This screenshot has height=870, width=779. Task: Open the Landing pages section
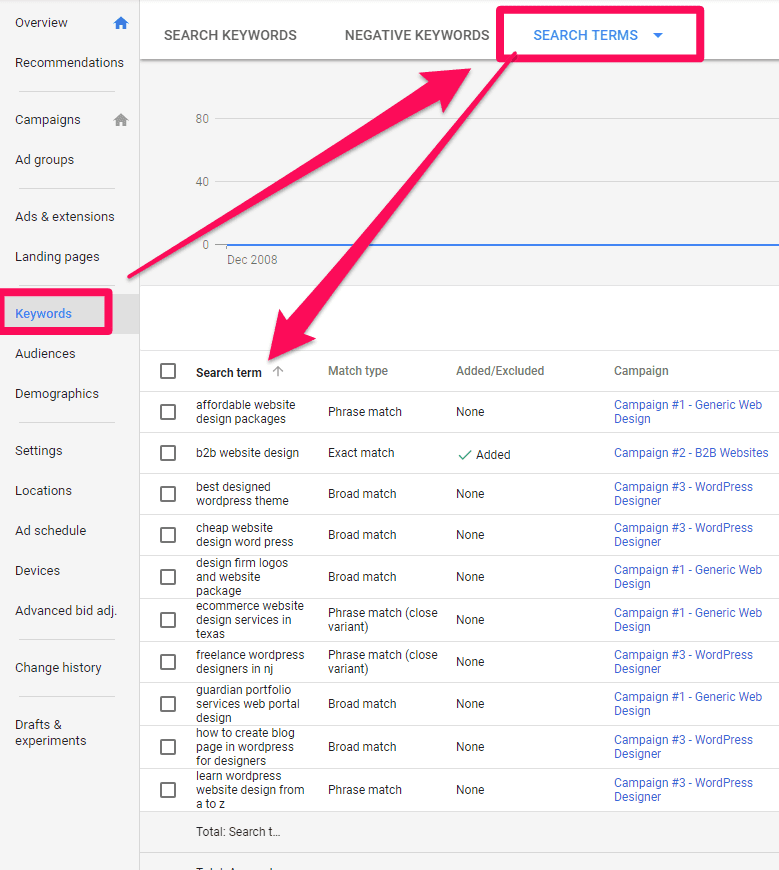tap(57, 257)
